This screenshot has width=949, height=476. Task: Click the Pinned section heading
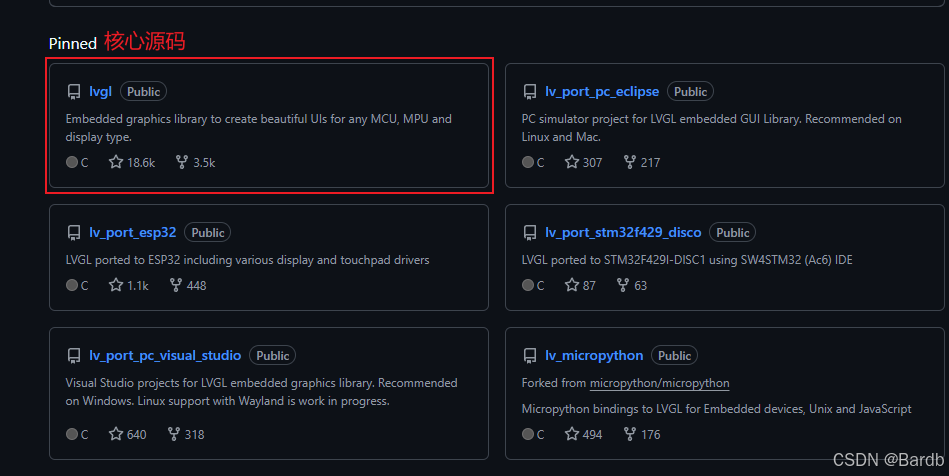(x=73, y=44)
